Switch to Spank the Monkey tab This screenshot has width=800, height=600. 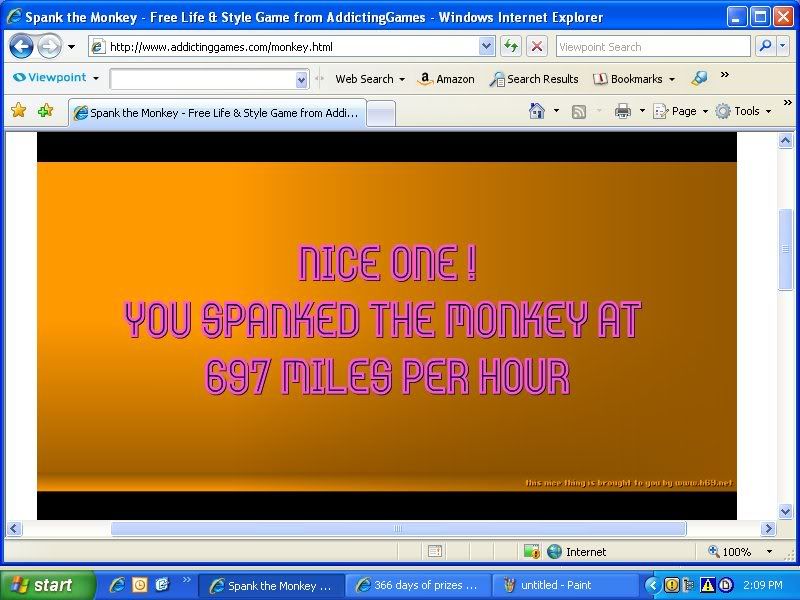217,113
